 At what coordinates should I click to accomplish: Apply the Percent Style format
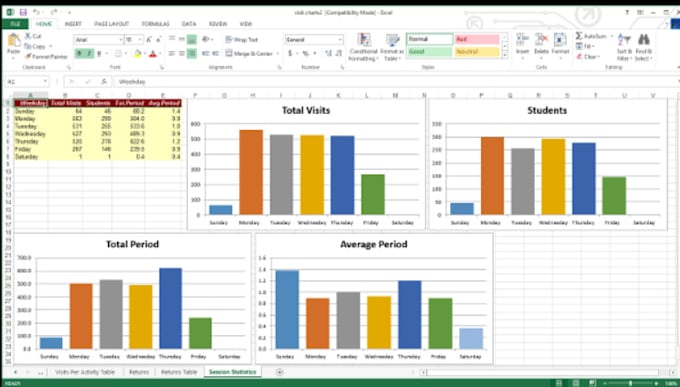coord(305,54)
